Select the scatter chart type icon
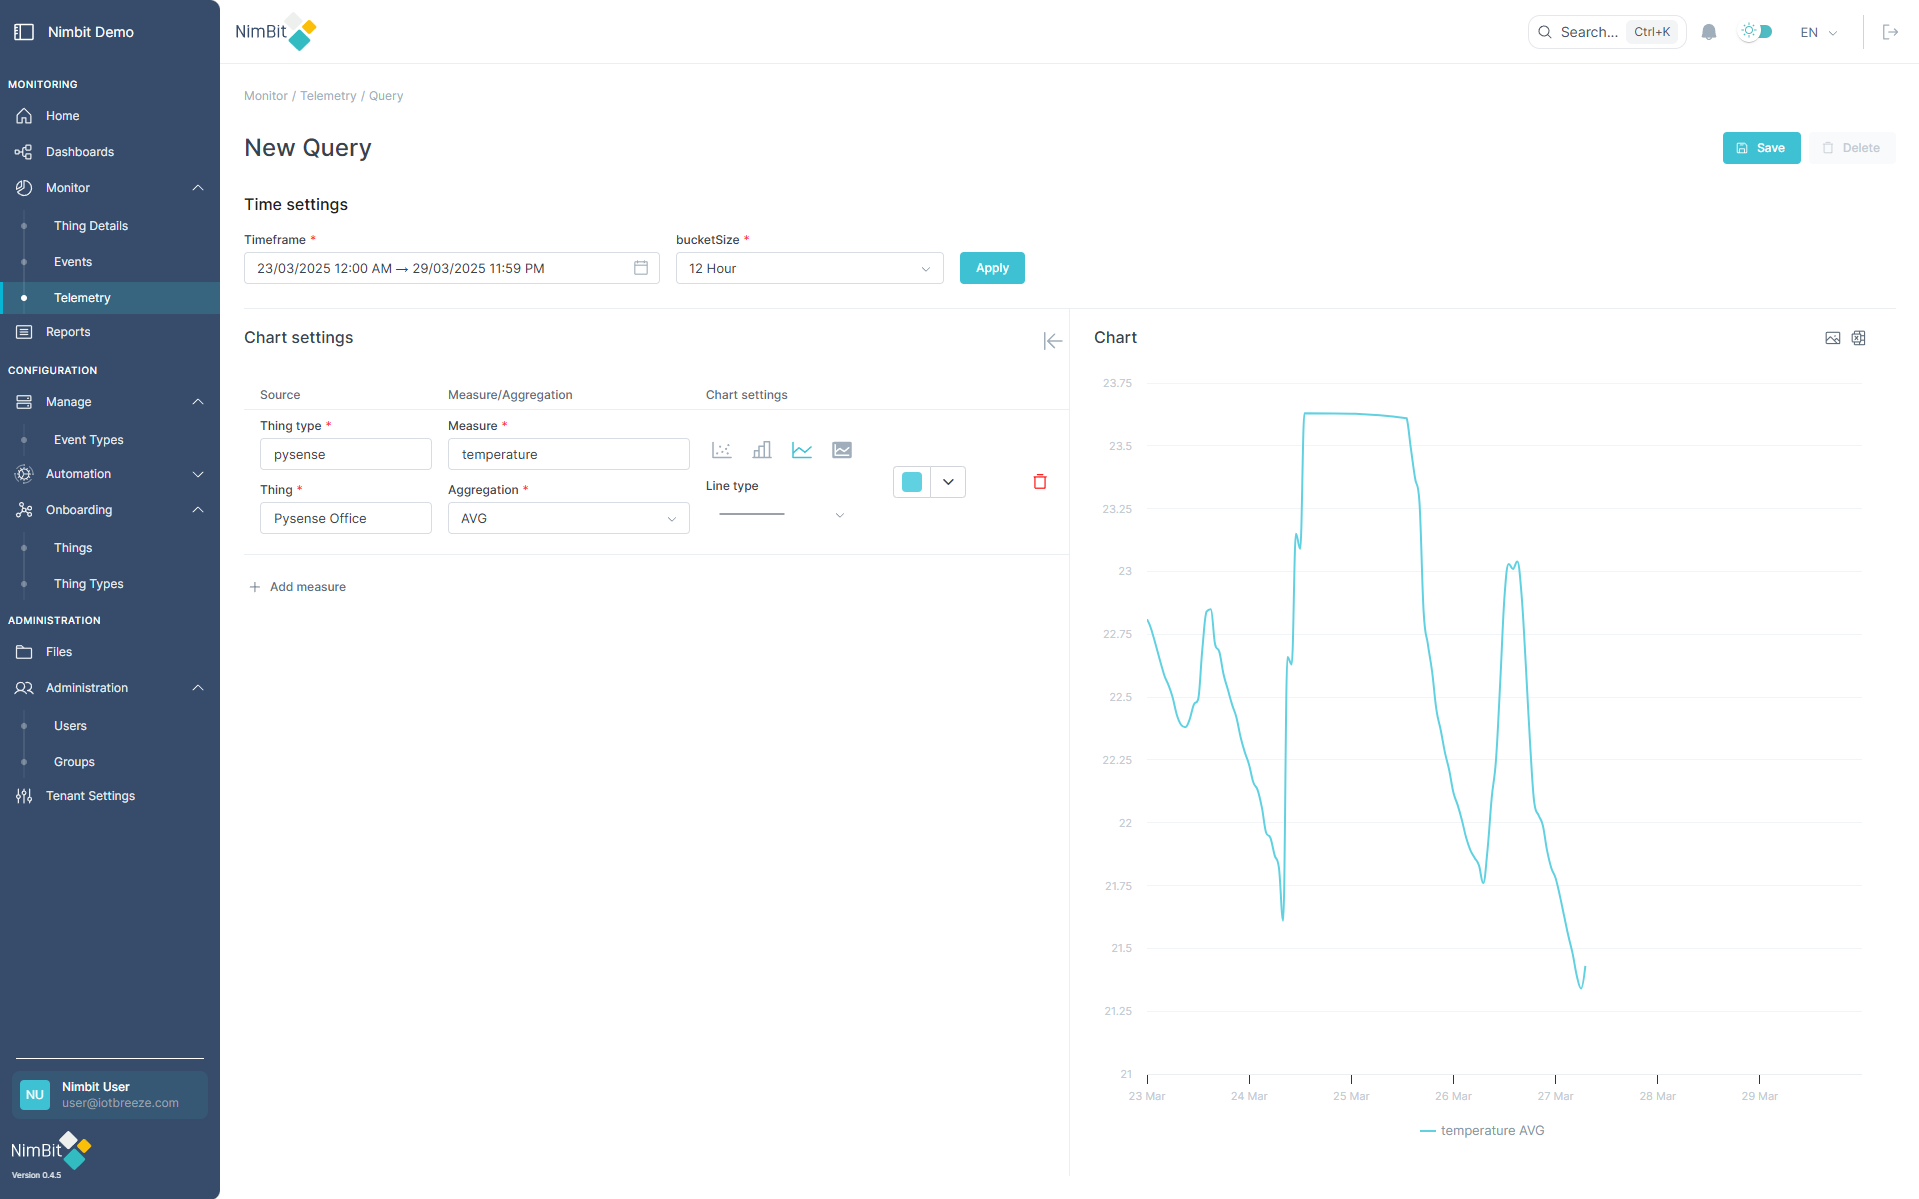Image resolution: width=1919 pixels, height=1199 pixels. coord(721,450)
